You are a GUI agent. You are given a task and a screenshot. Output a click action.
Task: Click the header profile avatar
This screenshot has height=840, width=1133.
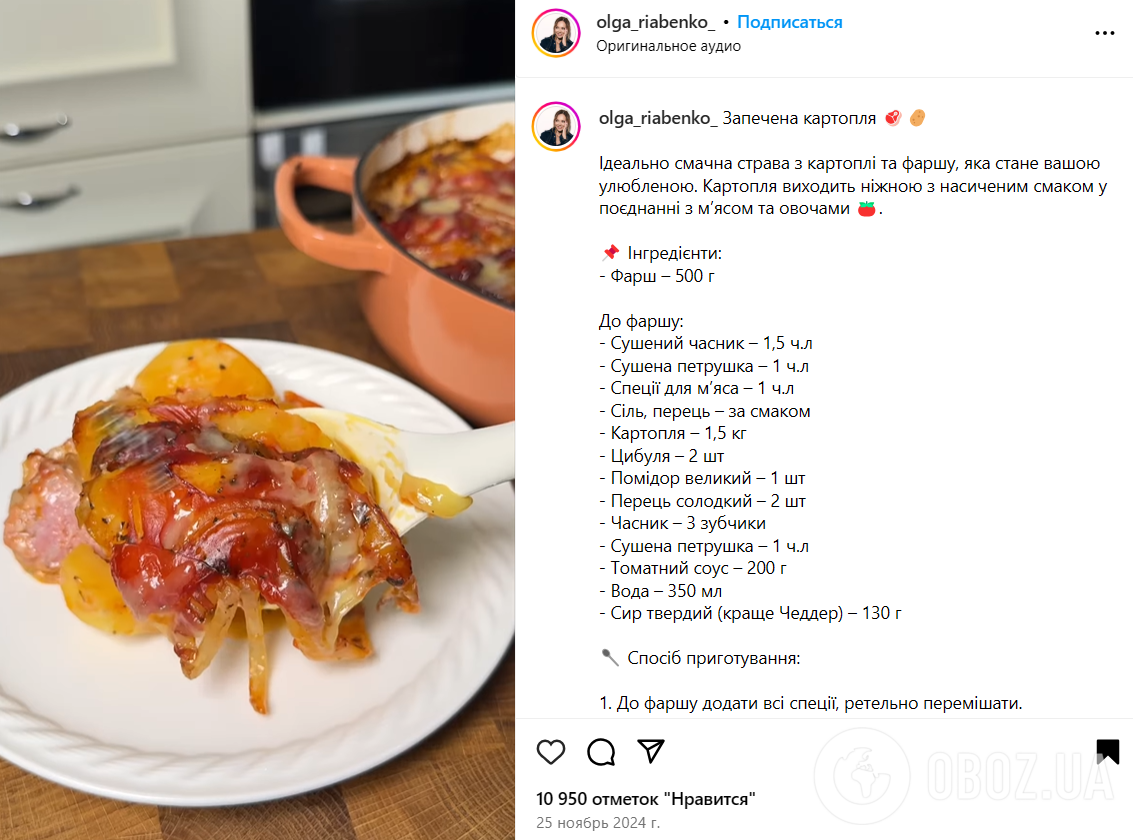pyautogui.click(x=556, y=33)
